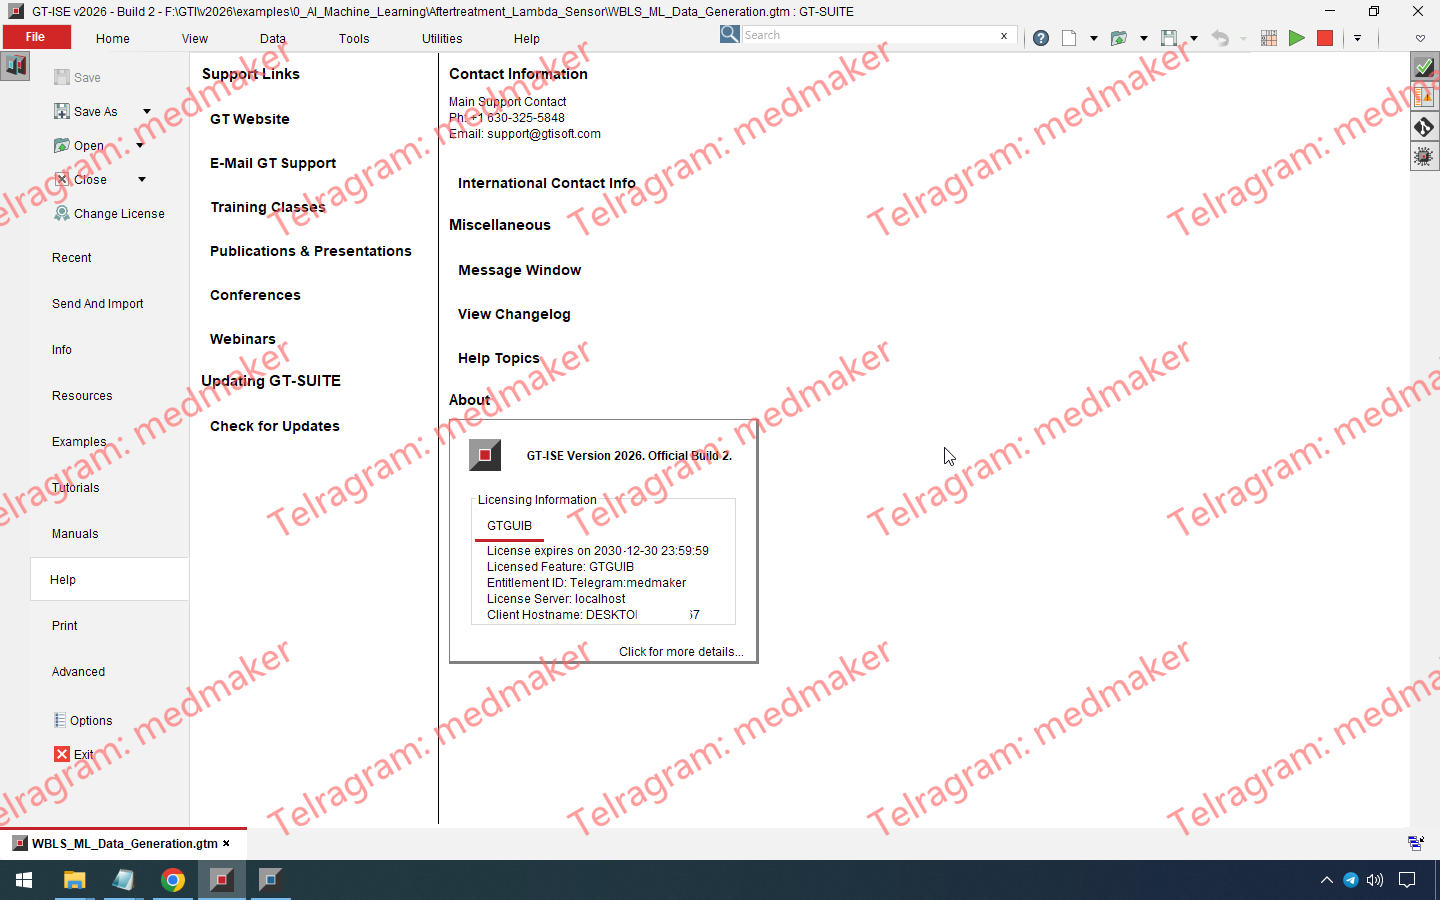Click the open folder icon in toolbar

(1119, 38)
